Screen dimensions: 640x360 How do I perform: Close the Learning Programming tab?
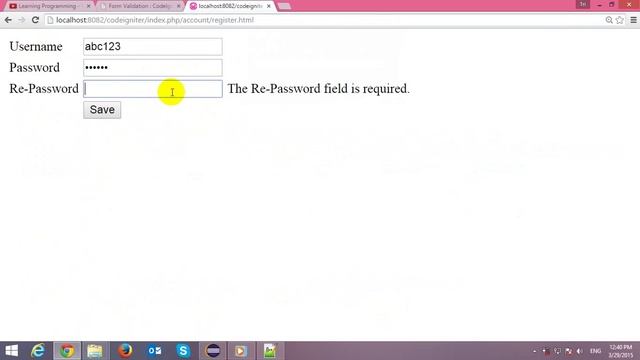(89, 6)
